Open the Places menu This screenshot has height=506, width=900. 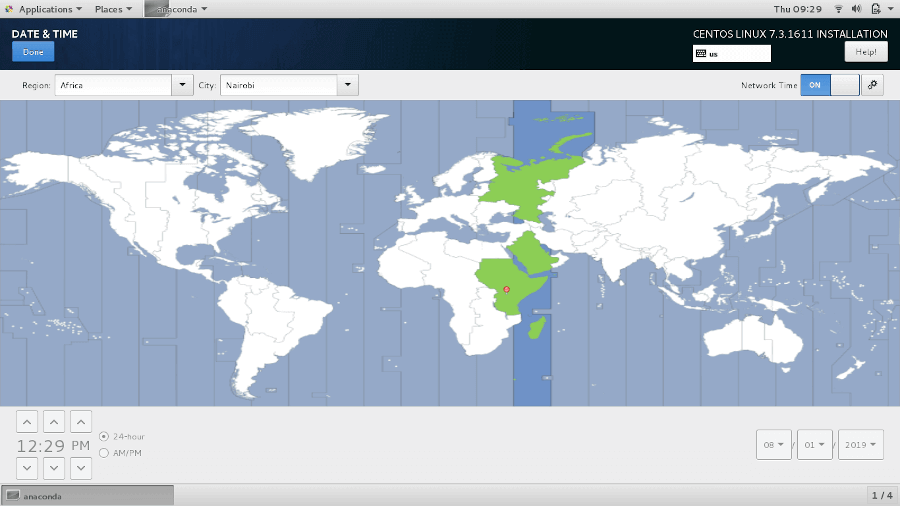pyautogui.click(x=113, y=9)
